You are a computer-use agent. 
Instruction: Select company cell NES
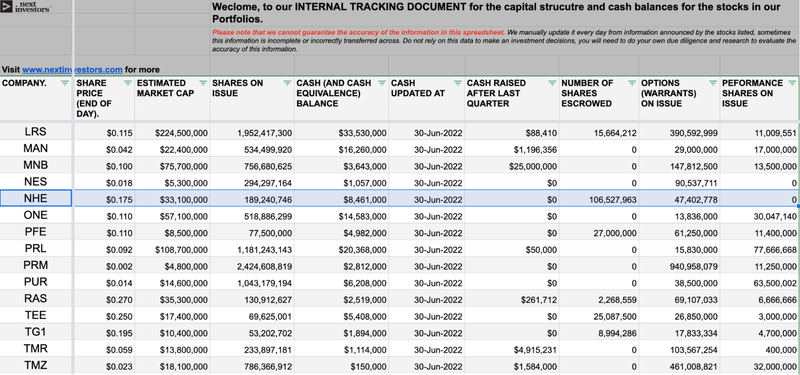click(x=35, y=182)
